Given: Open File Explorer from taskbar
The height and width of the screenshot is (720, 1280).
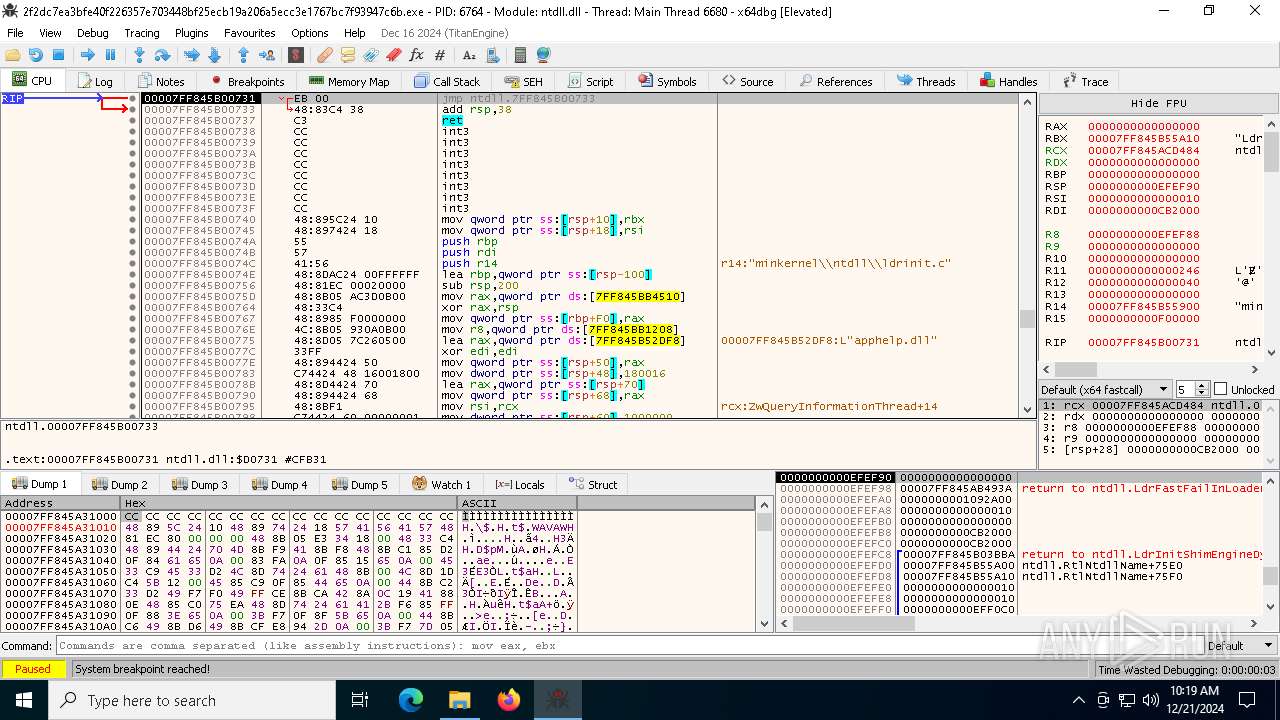Looking at the screenshot, I should [x=460, y=699].
